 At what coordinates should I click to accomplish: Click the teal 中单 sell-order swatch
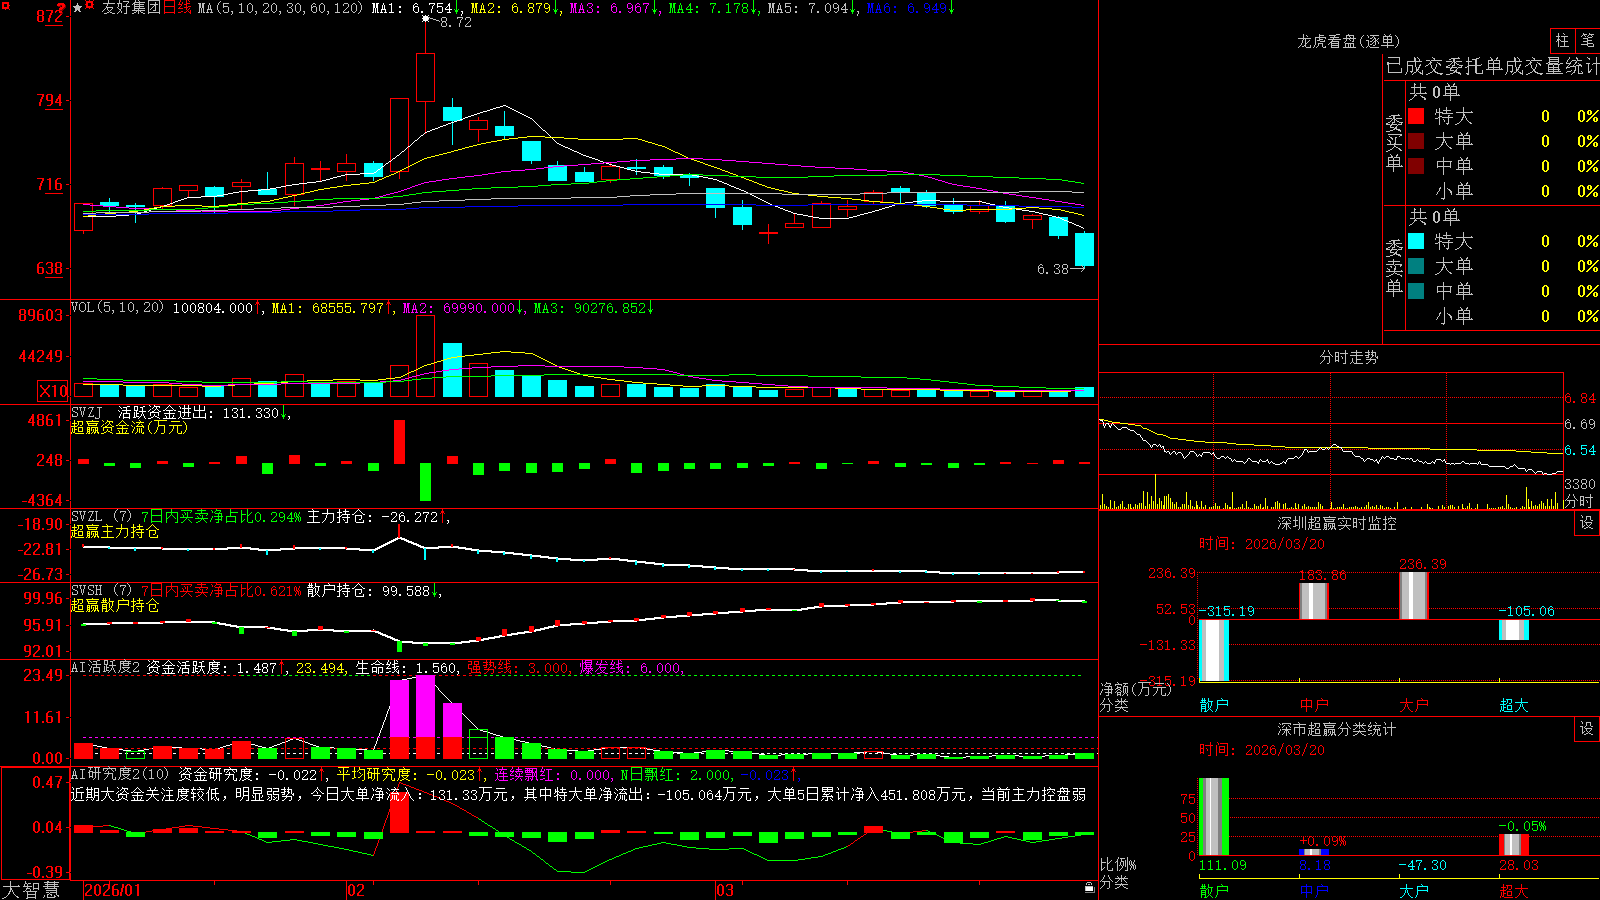(1416, 291)
